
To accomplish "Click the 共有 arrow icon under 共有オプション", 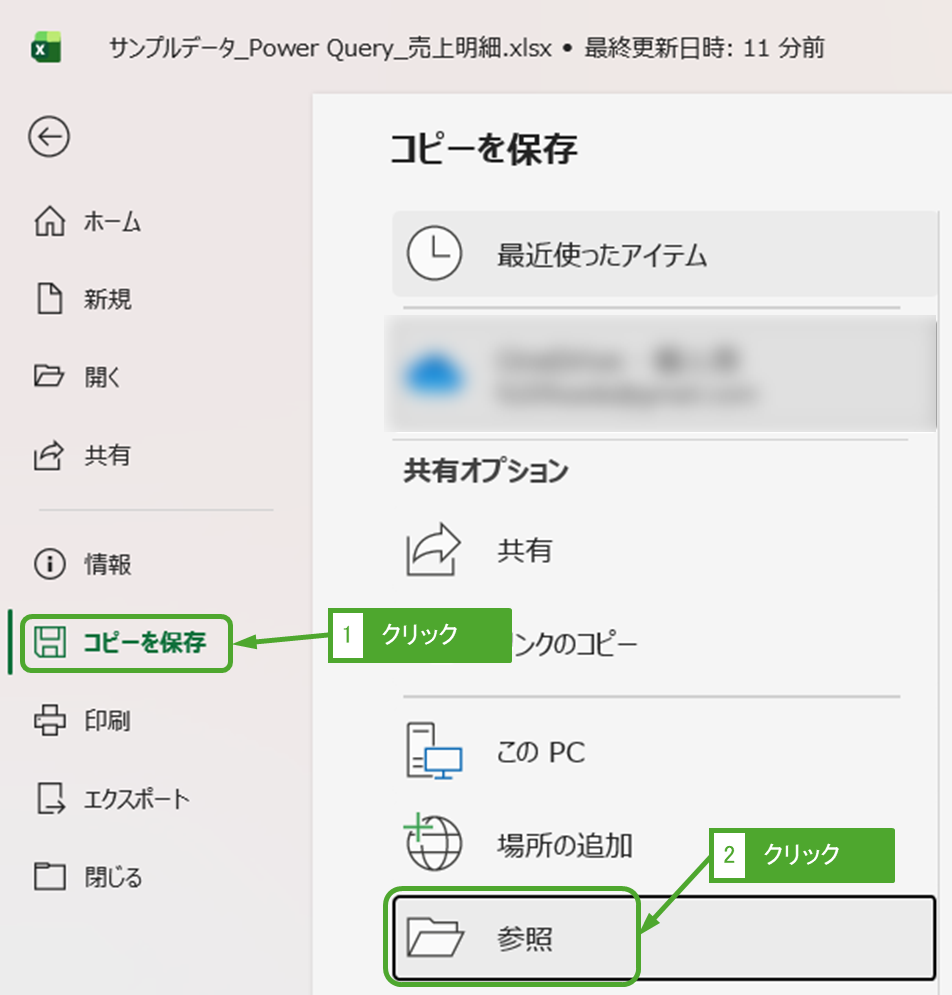I will (433, 550).
